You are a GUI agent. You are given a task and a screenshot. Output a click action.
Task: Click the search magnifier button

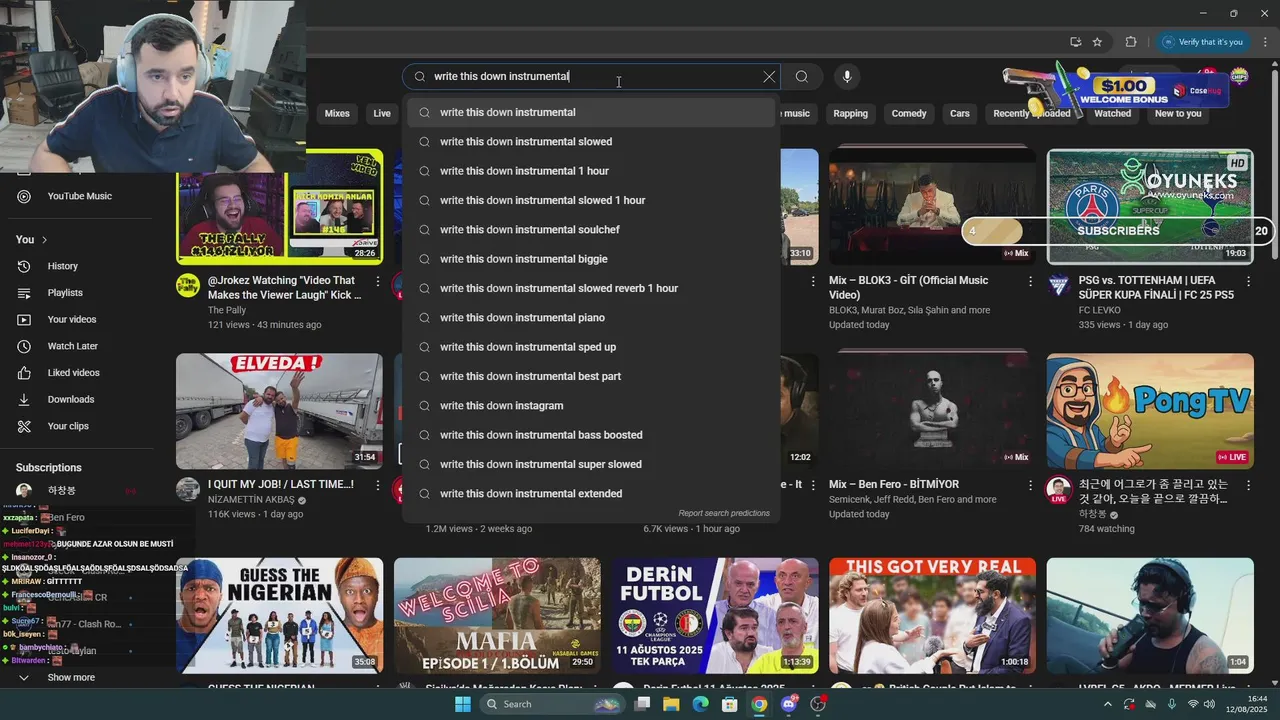pos(802,77)
